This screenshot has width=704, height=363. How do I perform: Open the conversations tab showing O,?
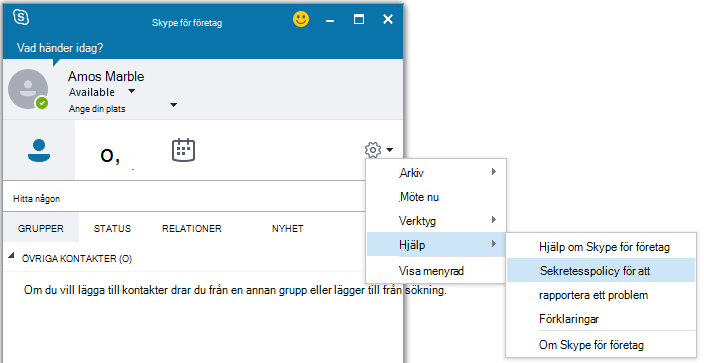click(x=110, y=156)
